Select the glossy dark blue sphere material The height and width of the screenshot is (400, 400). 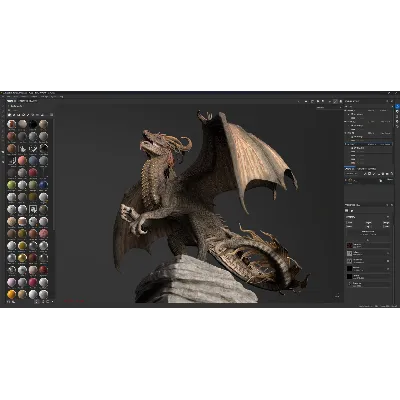43,184
